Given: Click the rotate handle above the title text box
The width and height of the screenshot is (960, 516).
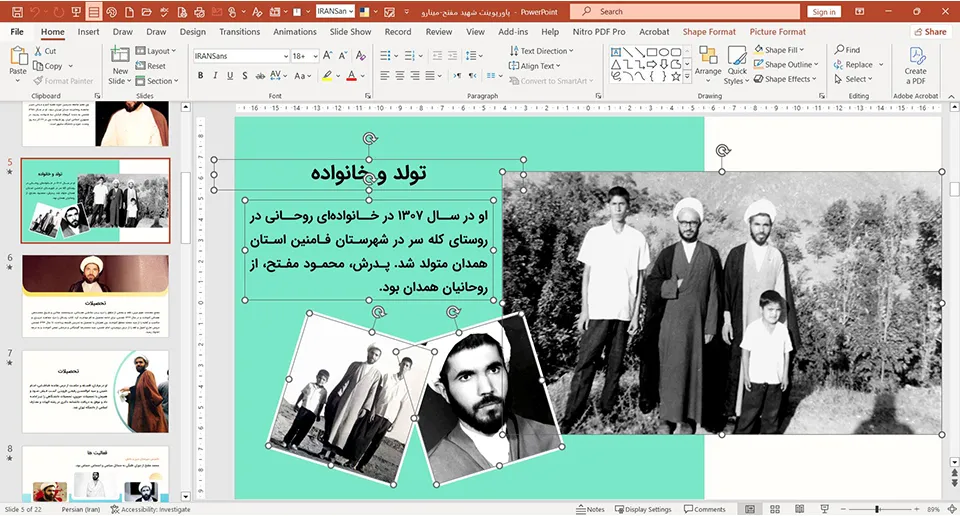Looking at the screenshot, I should 369,138.
